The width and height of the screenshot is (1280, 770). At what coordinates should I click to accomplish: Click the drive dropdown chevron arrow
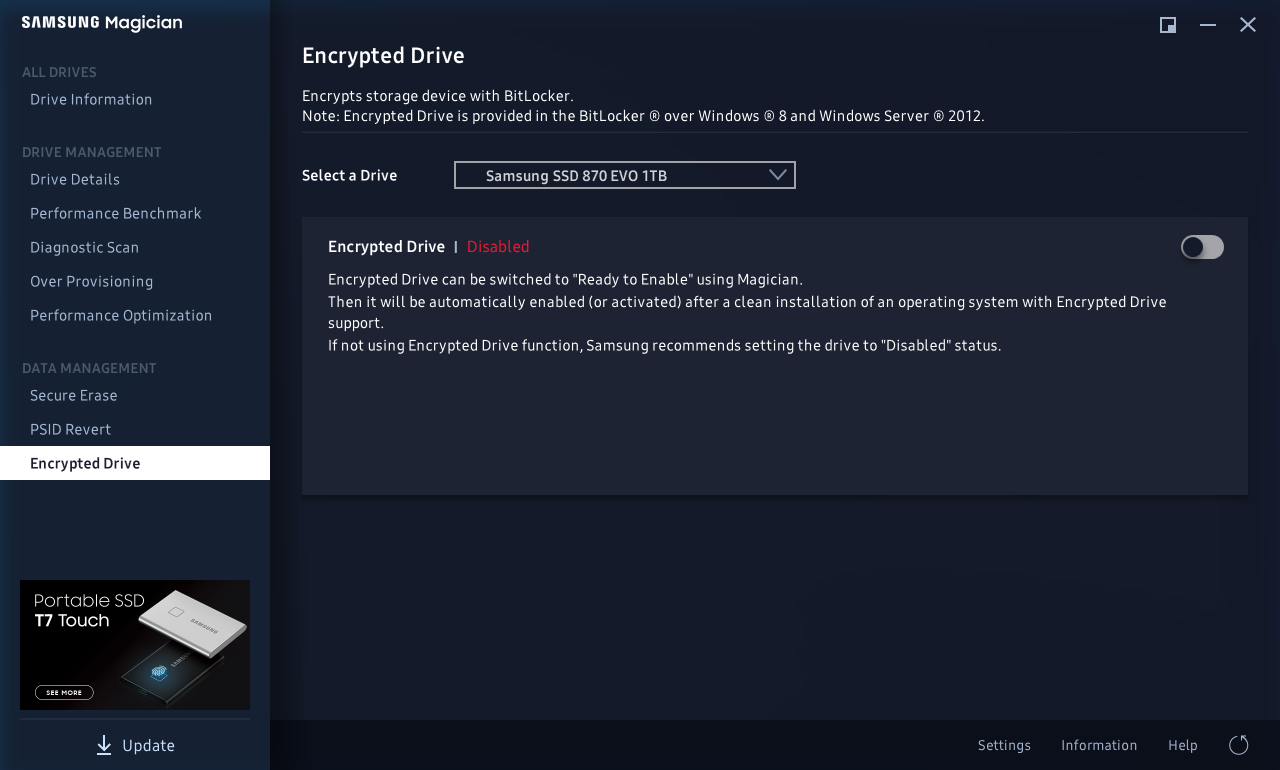pyautogui.click(x=778, y=175)
